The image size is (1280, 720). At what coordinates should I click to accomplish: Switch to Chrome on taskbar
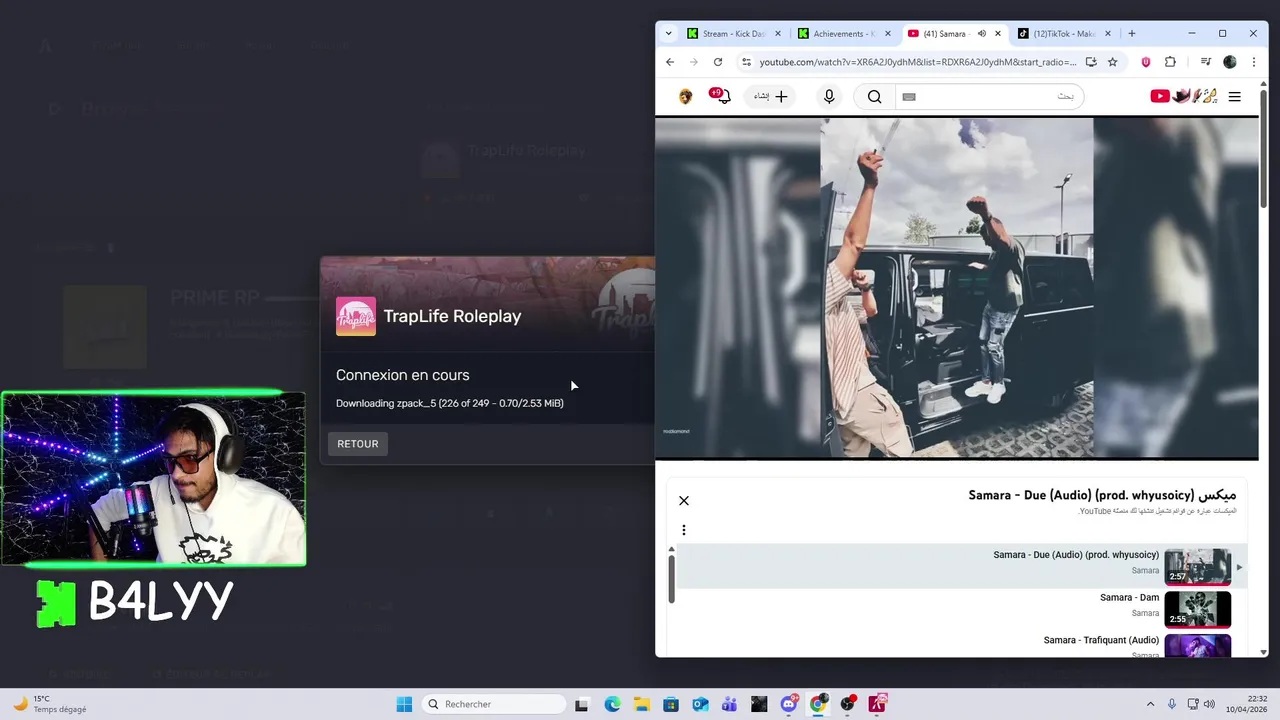[x=818, y=704]
